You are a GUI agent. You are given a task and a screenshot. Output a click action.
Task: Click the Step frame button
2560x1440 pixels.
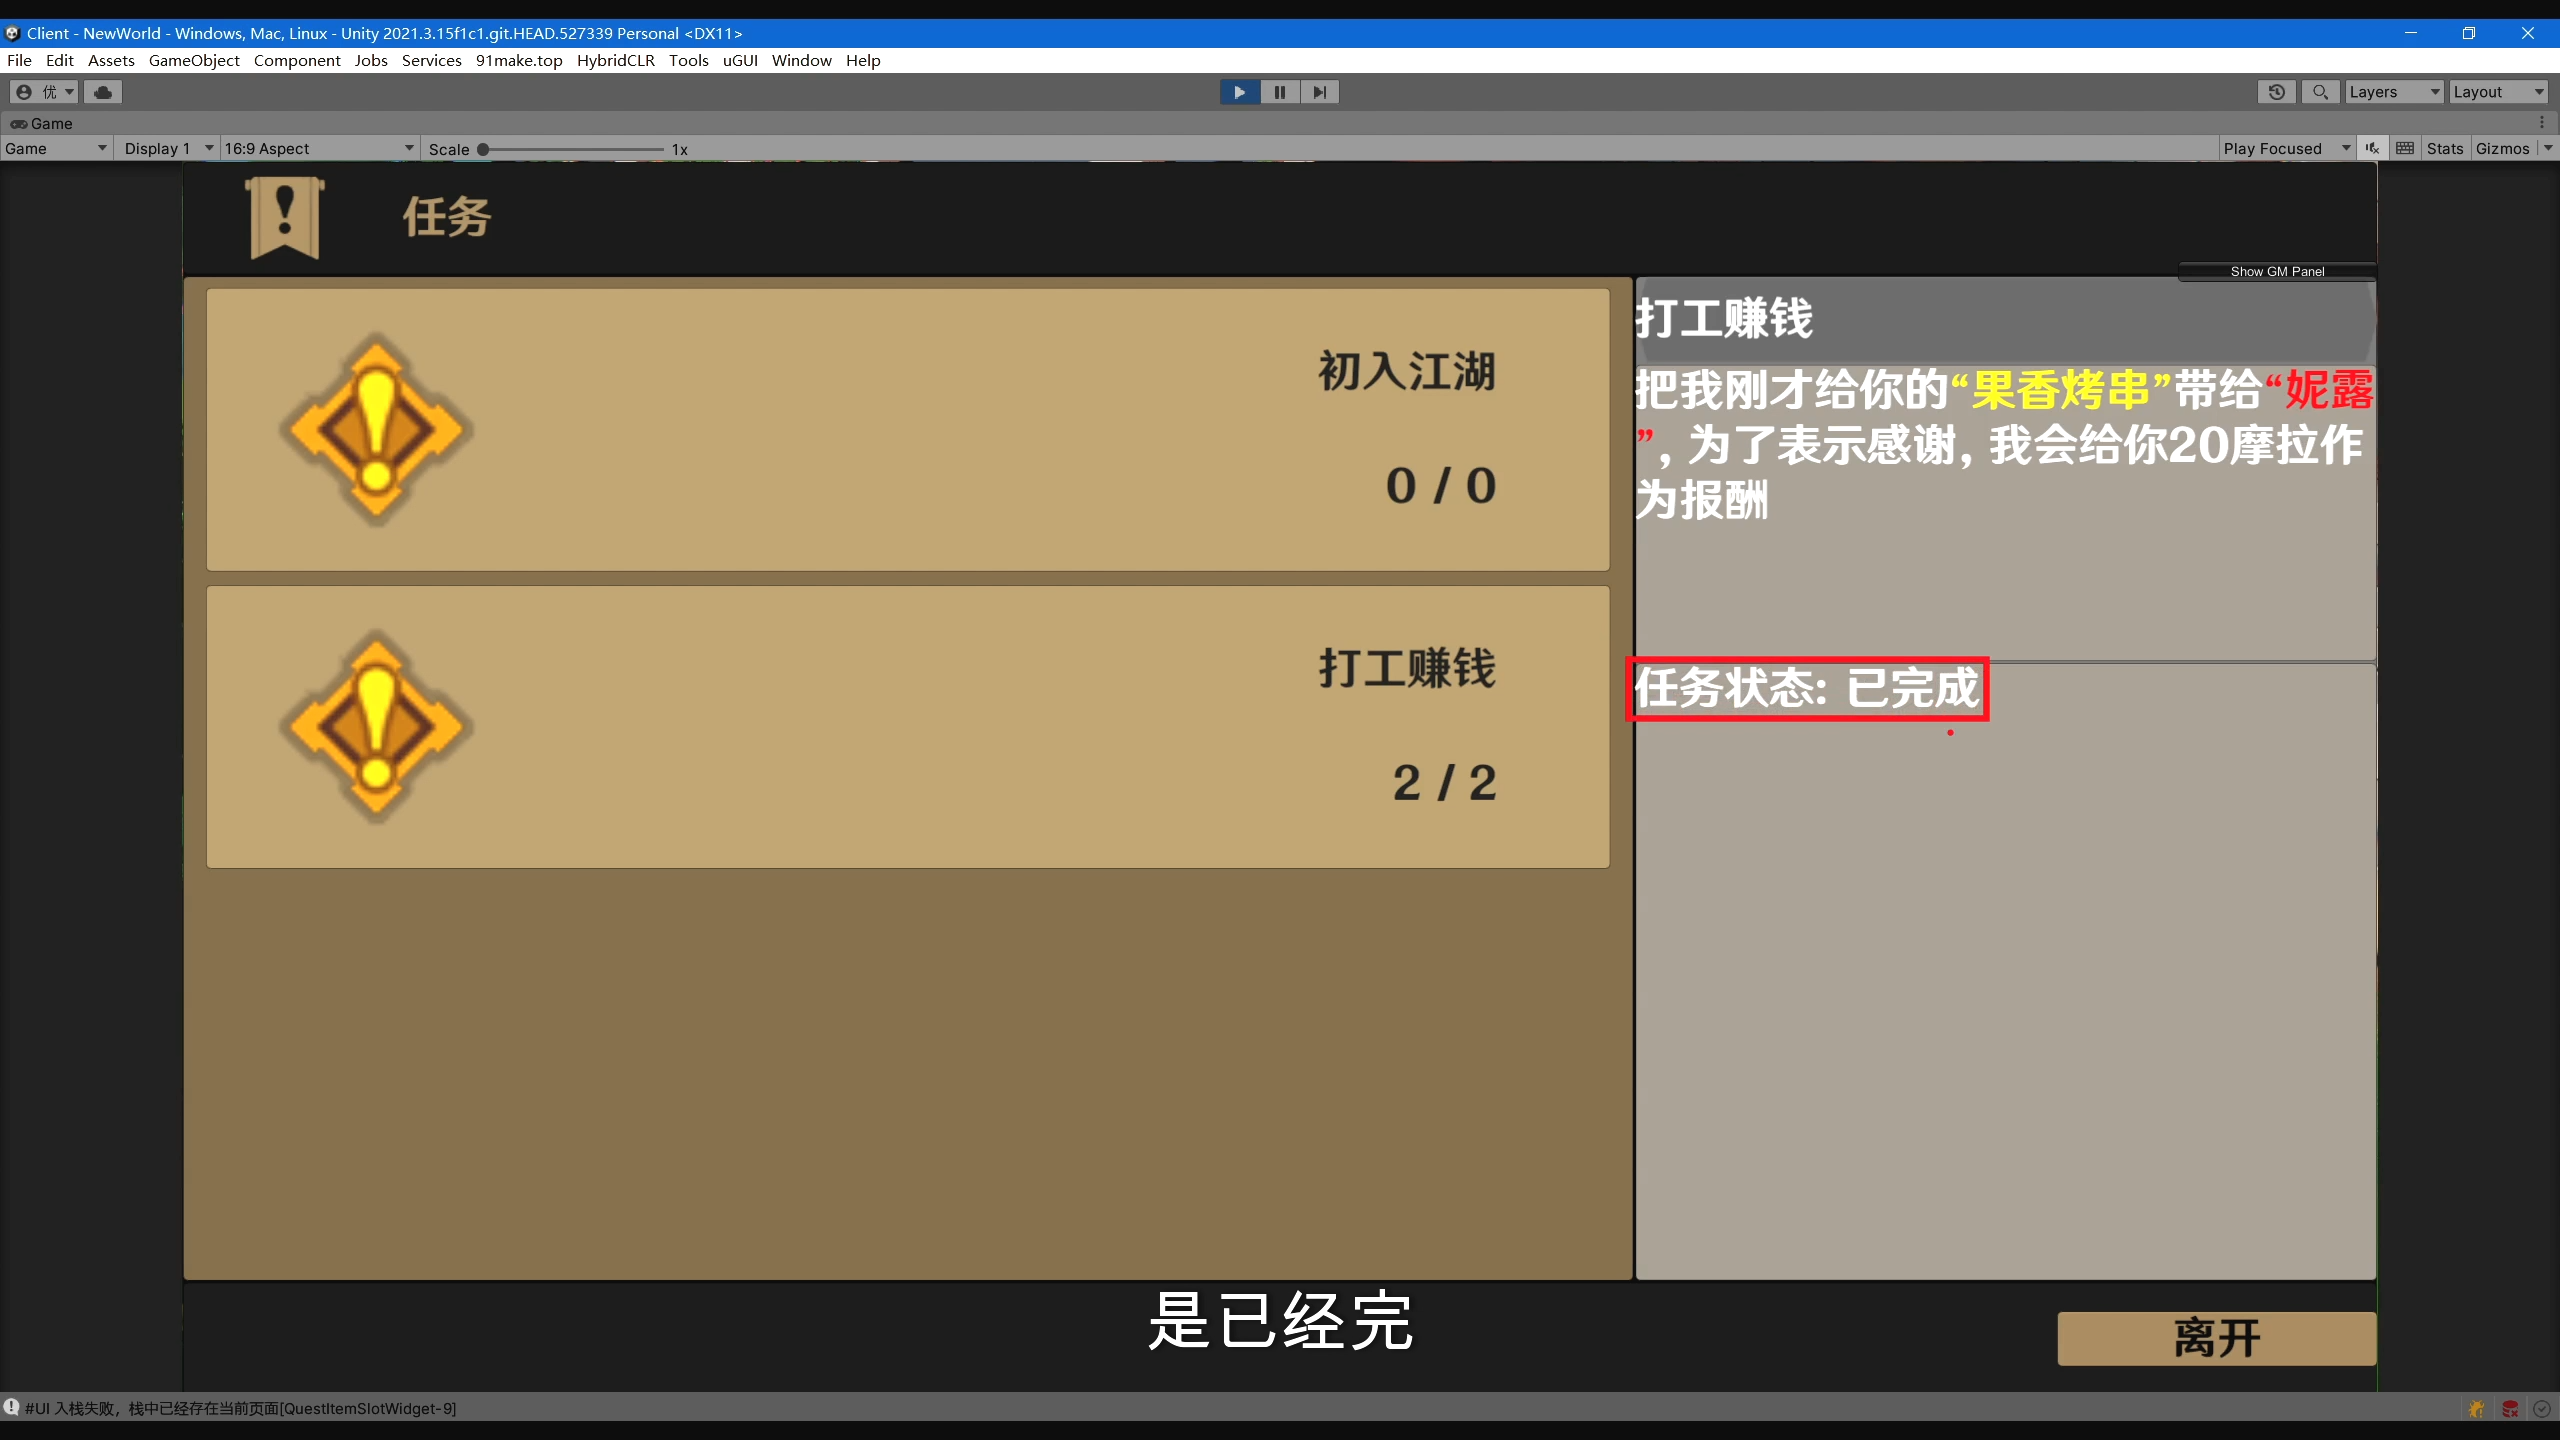point(1320,92)
